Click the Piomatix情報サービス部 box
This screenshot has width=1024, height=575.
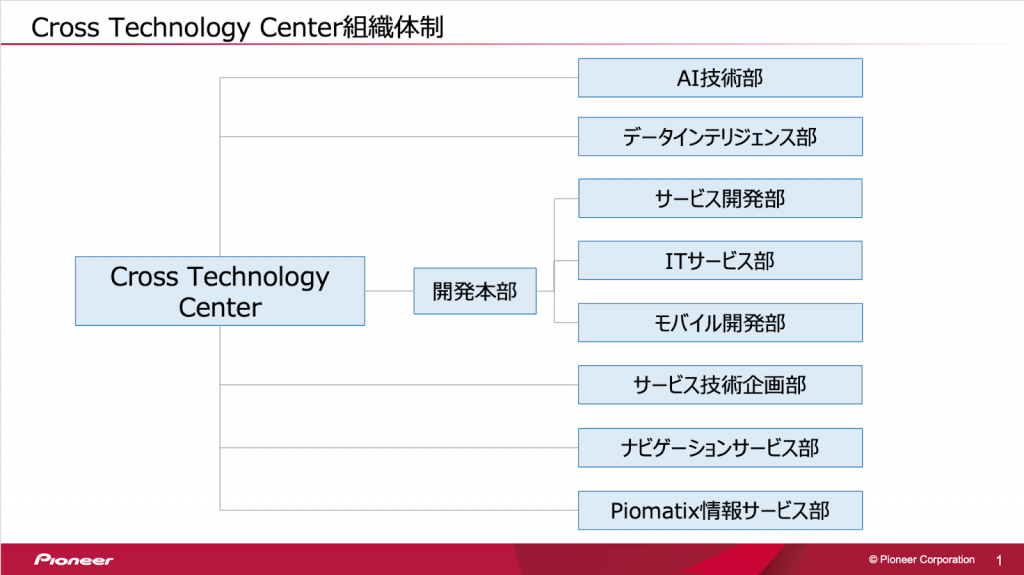click(x=720, y=511)
